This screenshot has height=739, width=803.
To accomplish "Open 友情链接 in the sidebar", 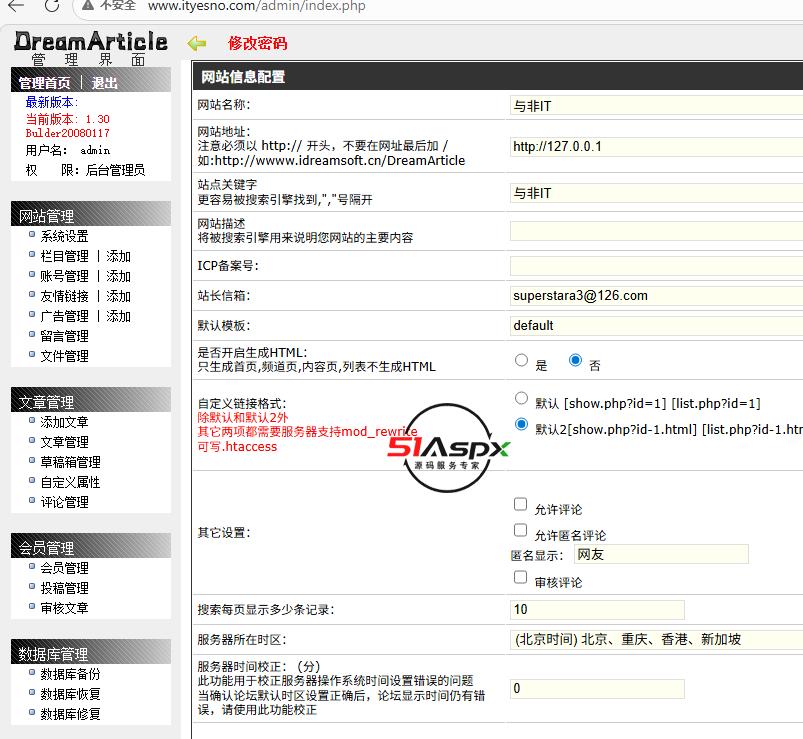I will (x=65, y=296).
